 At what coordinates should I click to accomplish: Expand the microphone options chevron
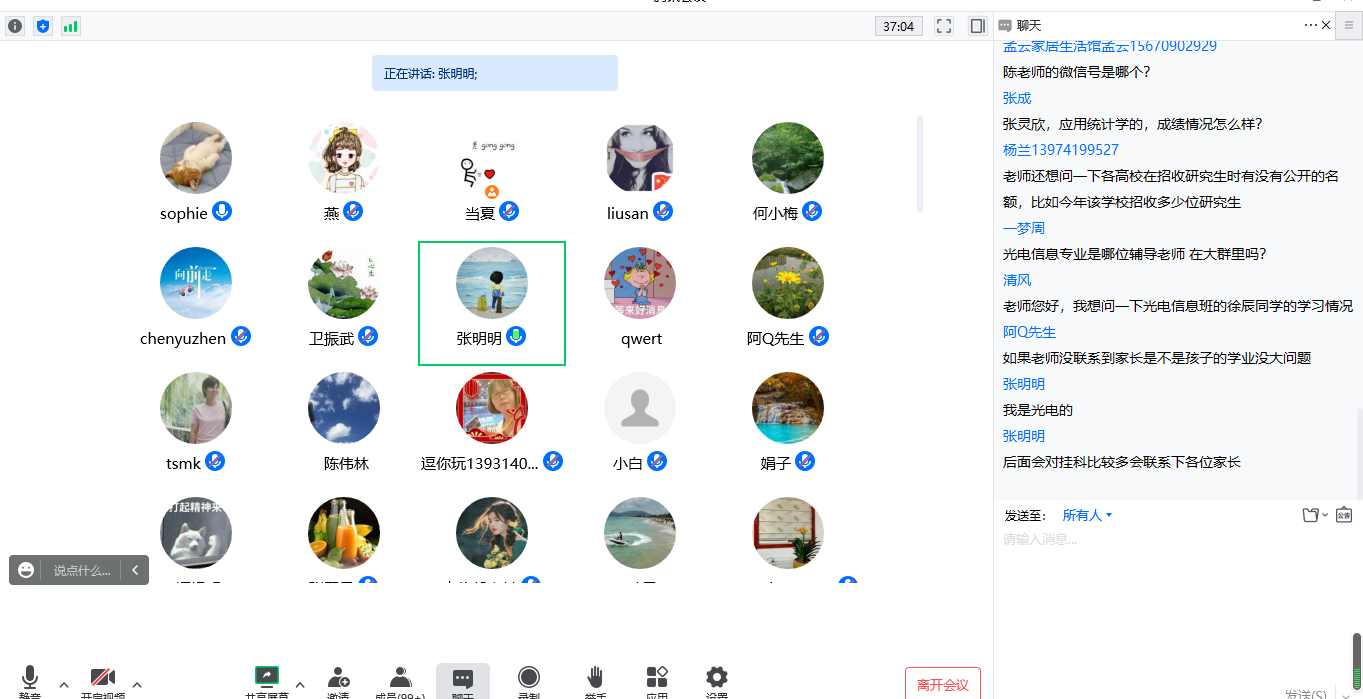(64, 684)
